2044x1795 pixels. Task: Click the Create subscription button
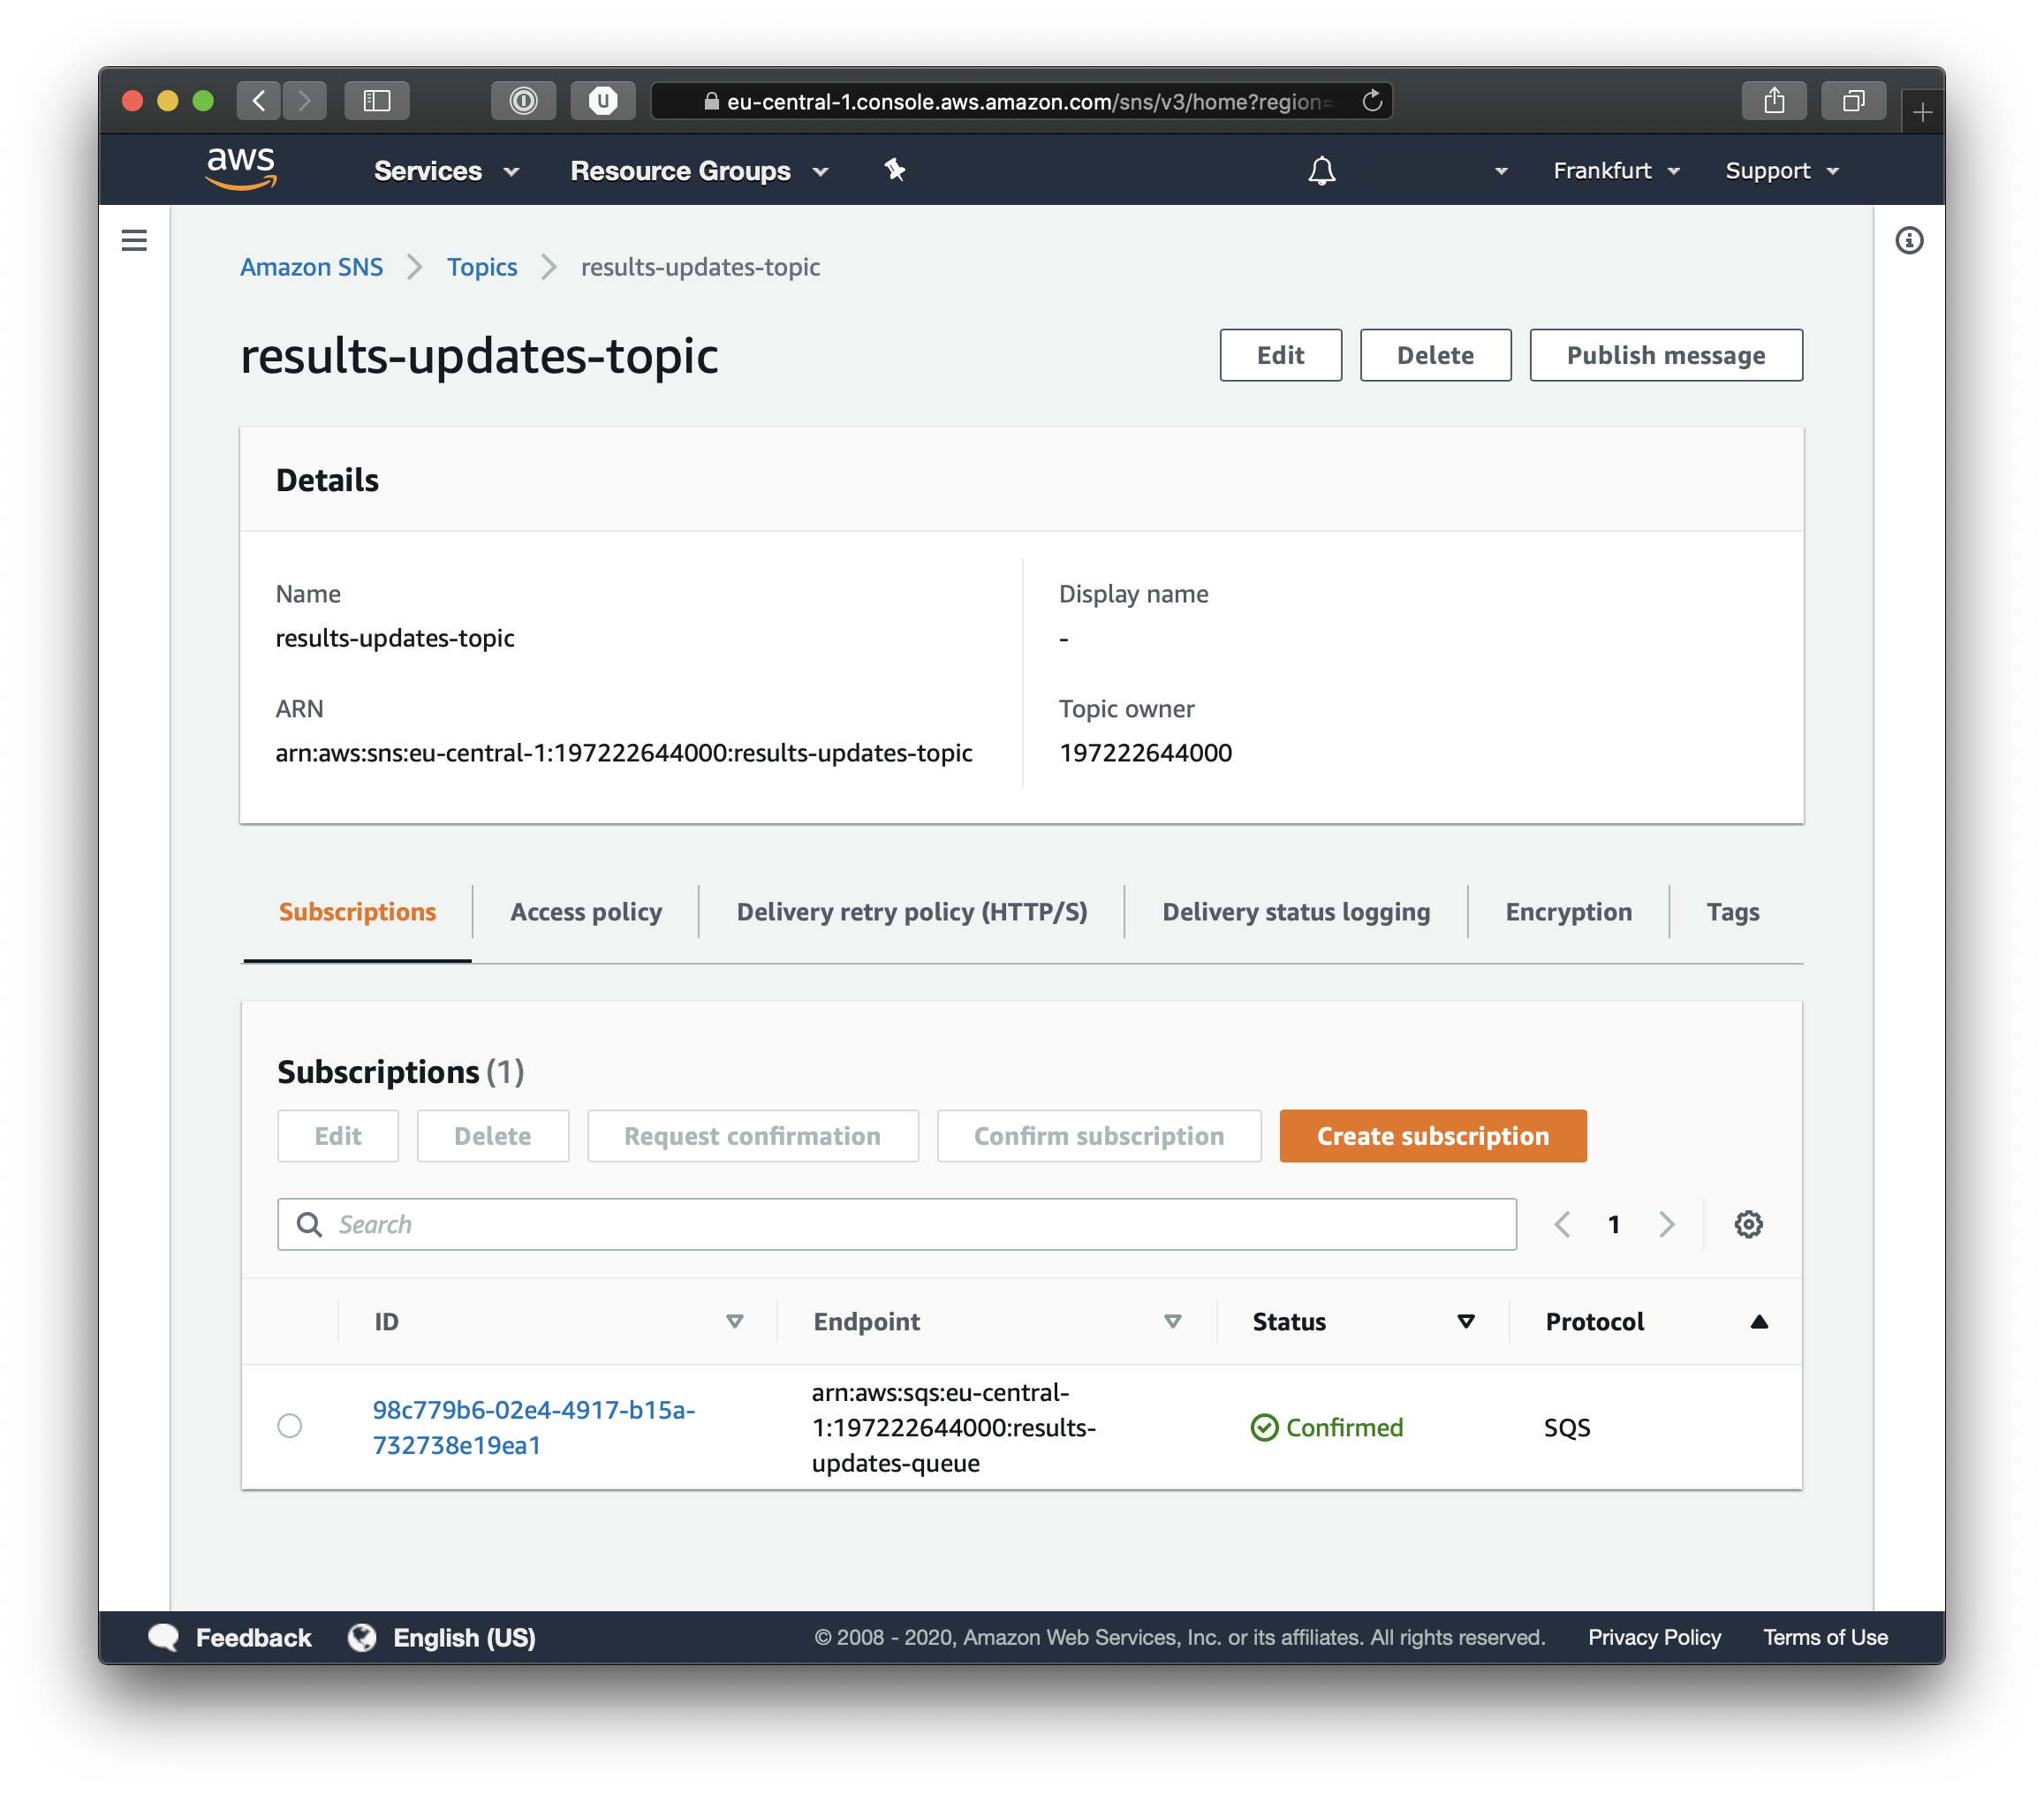tap(1432, 1136)
